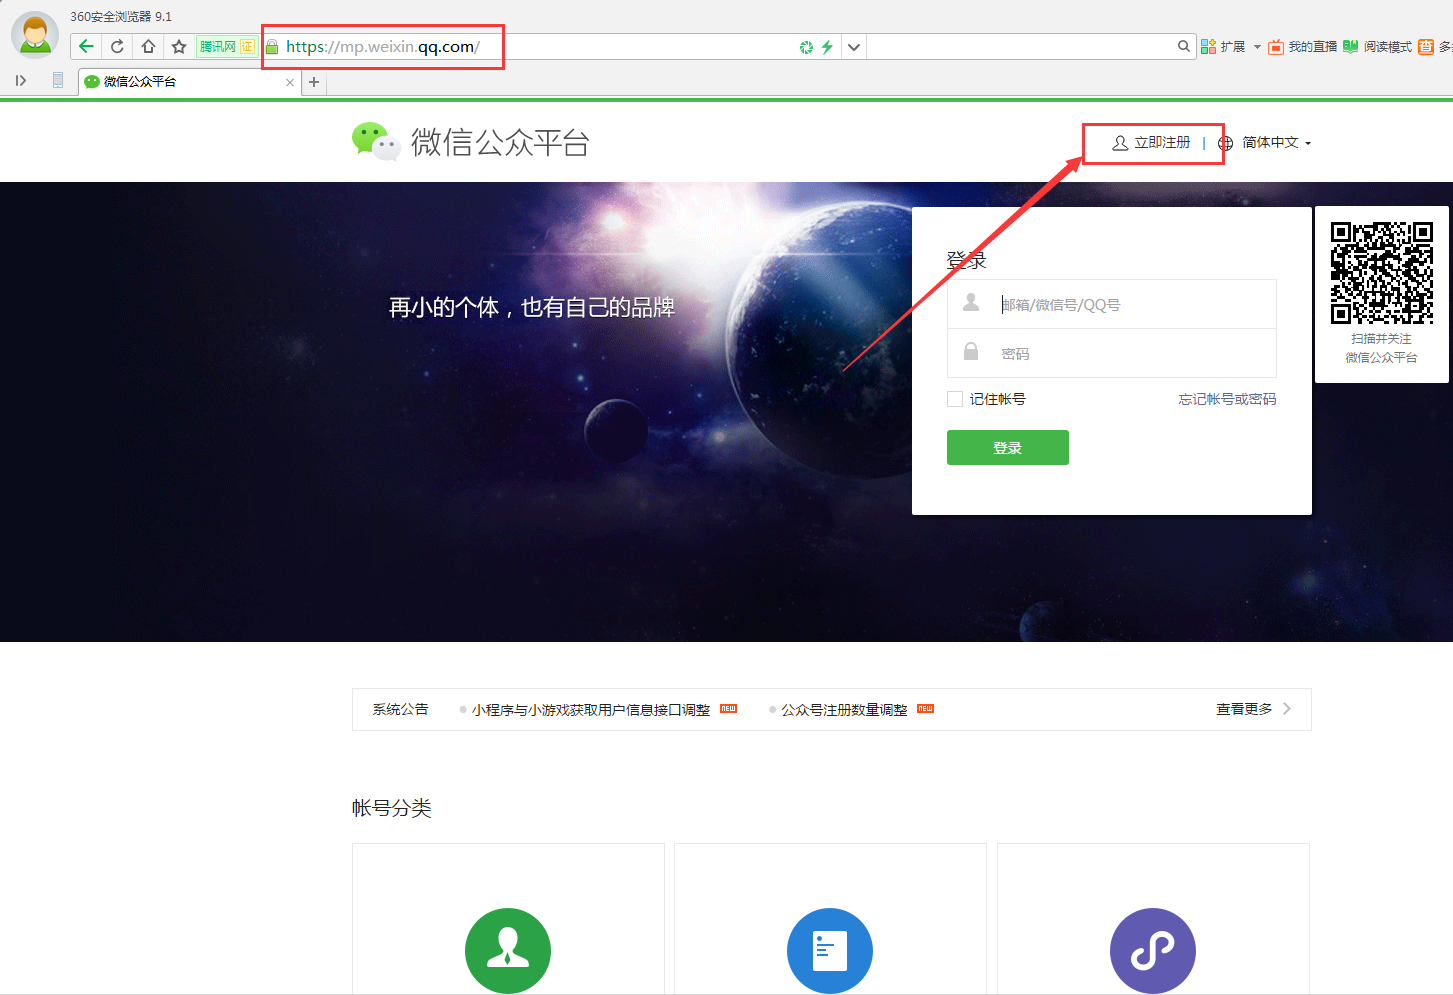Image resolution: width=1453 pixels, height=995 pixels.
Task: Click the green lock security icon
Action: 271,47
